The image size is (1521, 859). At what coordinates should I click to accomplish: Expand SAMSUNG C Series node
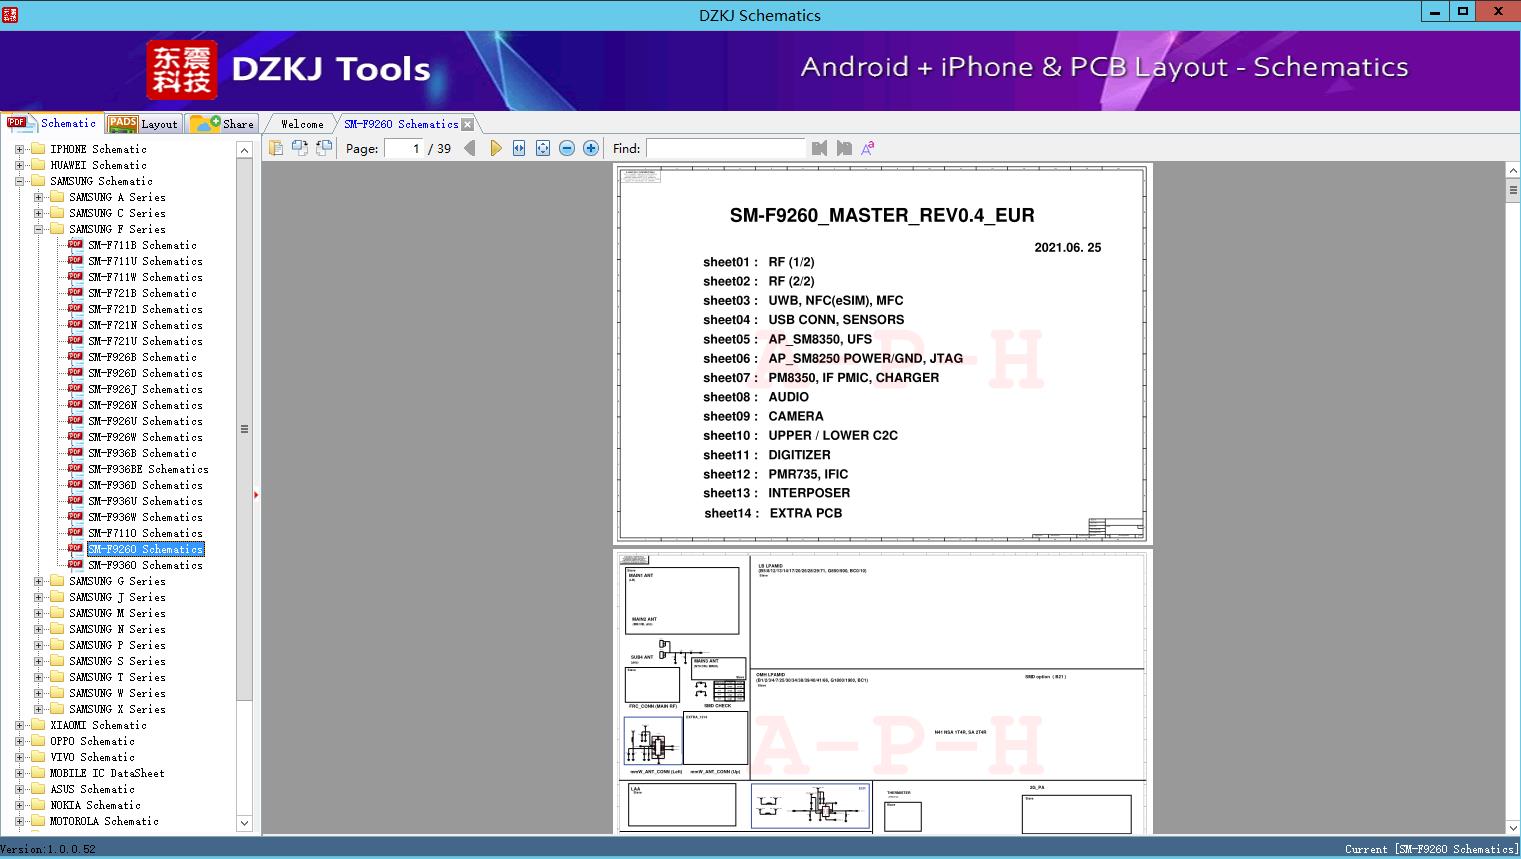click(x=38, y=213)
